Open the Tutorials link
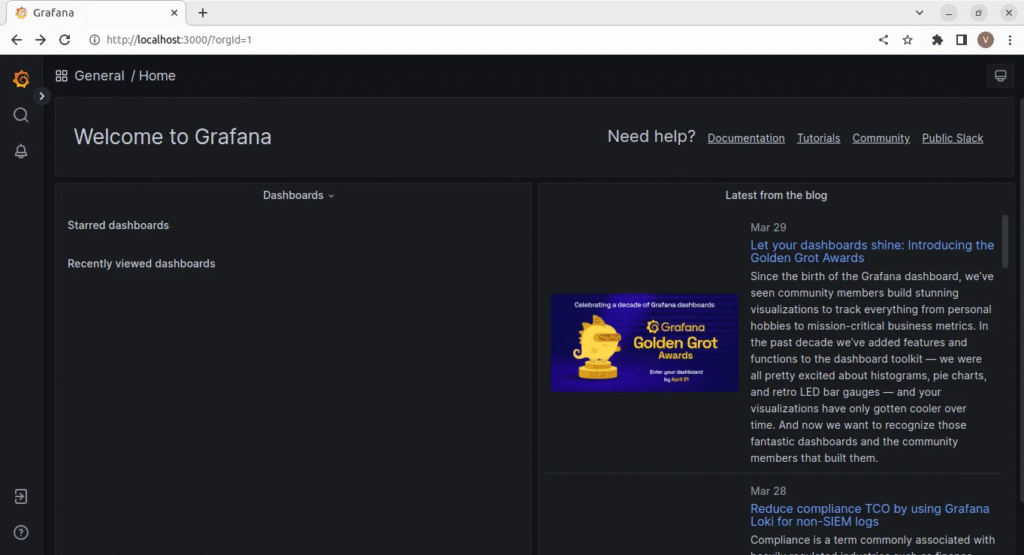1024x555 pixels. coord(818,138)
